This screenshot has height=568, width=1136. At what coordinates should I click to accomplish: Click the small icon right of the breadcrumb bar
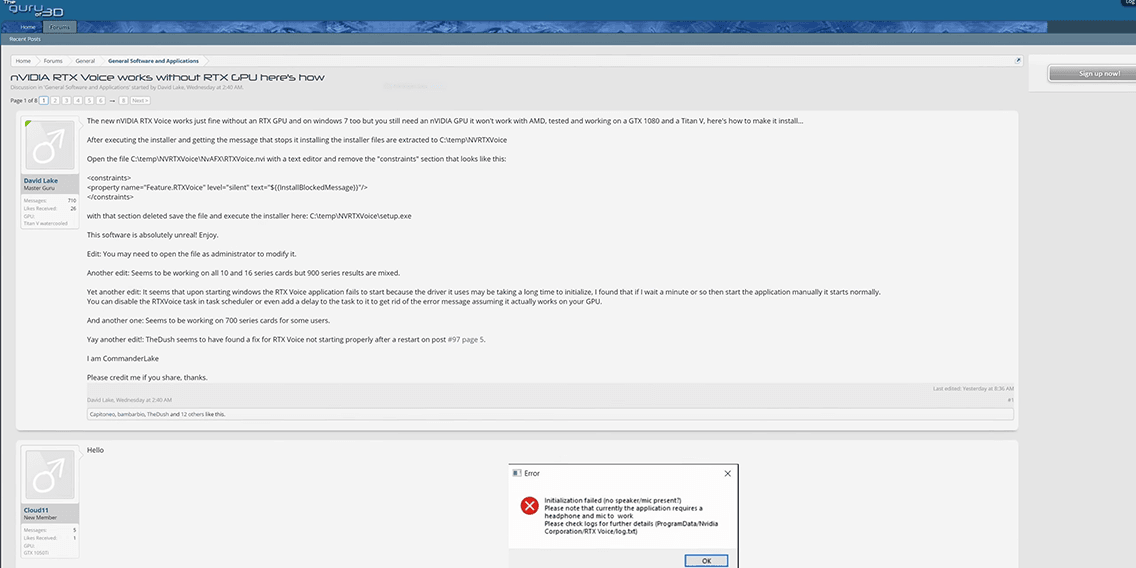point(1017,61)
